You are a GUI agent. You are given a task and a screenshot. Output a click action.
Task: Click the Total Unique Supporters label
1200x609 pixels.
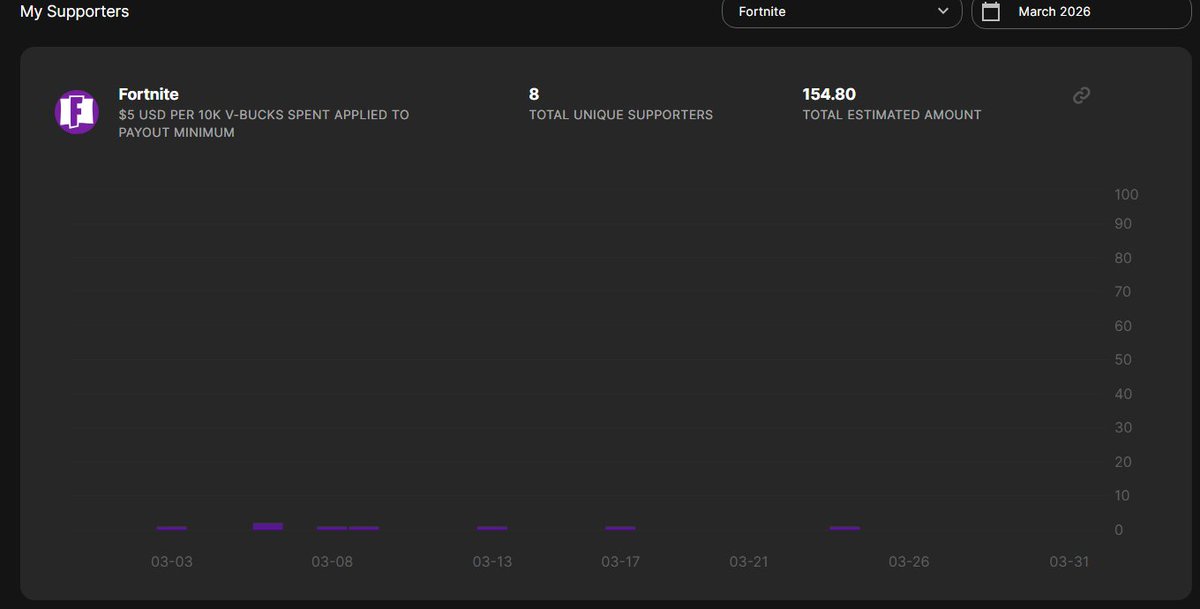[621, 115]
